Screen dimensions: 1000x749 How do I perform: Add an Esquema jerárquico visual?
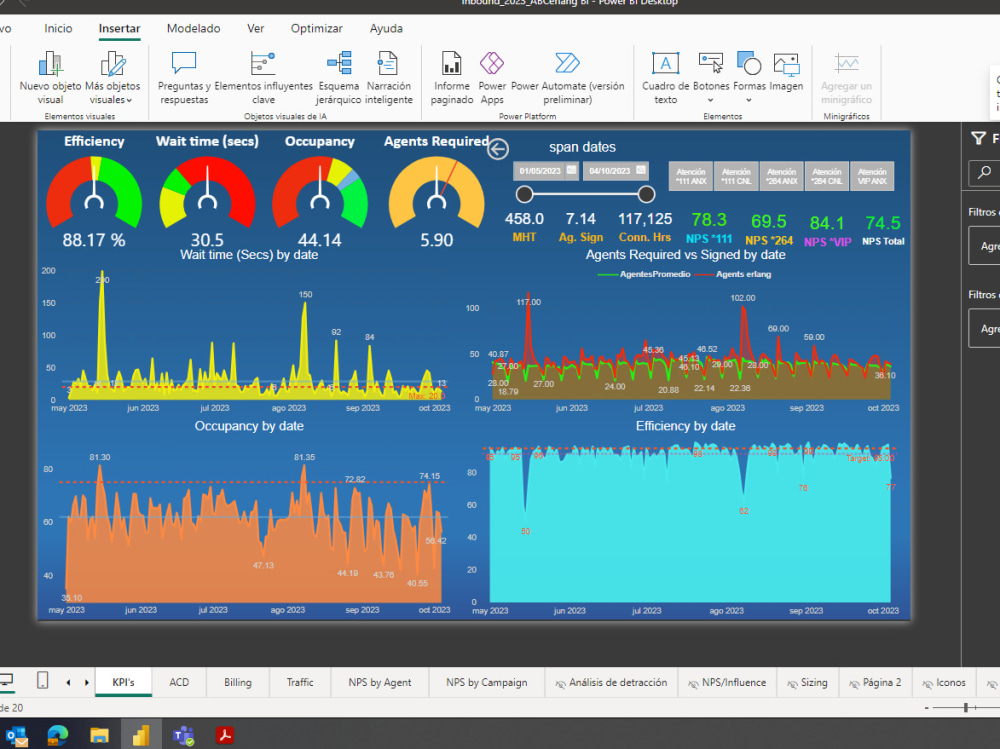[339, 80]
